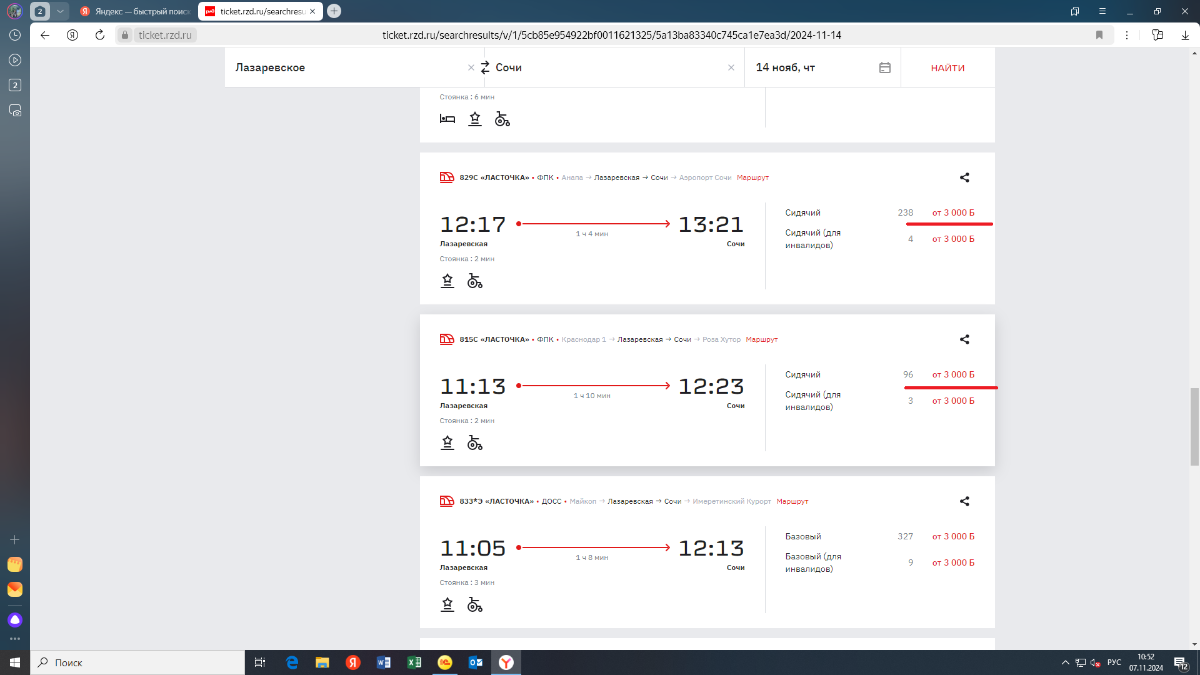The image size is (1200, 675).
Task: Open browser history in the sidebar
Action: point(15,35)
